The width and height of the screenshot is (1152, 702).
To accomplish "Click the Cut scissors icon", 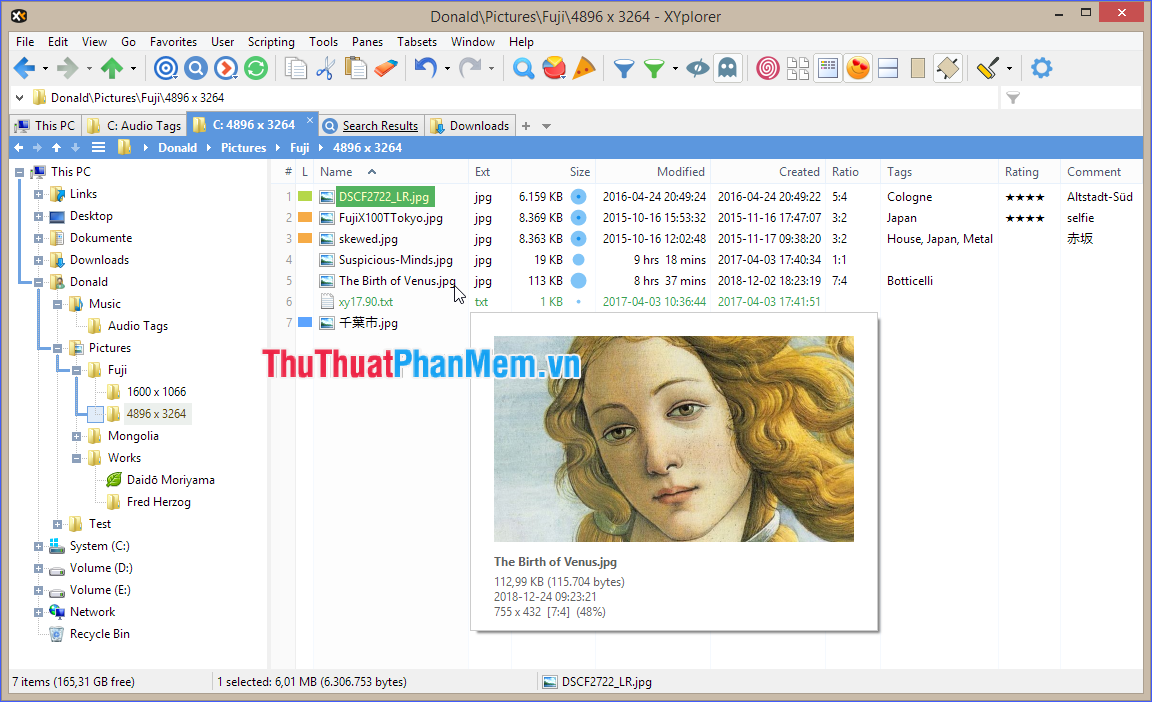I will [x=325, y=68].
